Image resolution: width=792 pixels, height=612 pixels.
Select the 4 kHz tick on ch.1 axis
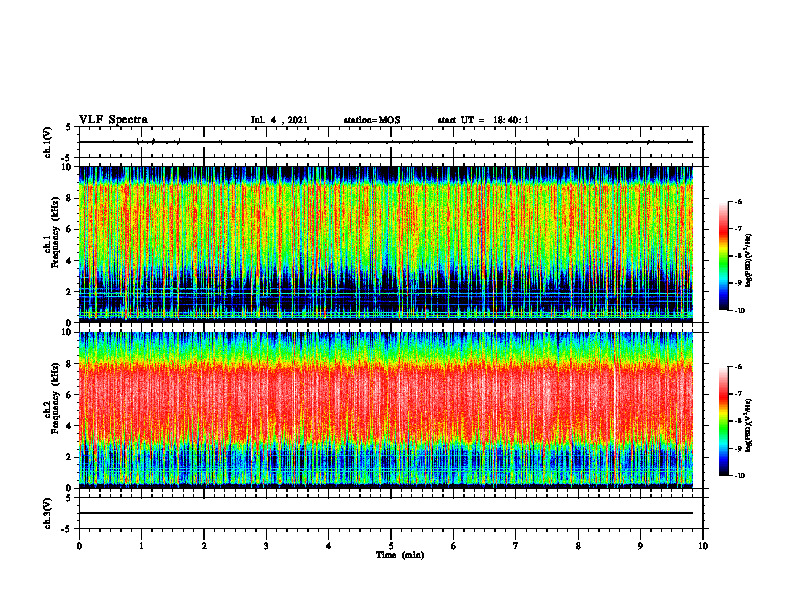point(70,261)
